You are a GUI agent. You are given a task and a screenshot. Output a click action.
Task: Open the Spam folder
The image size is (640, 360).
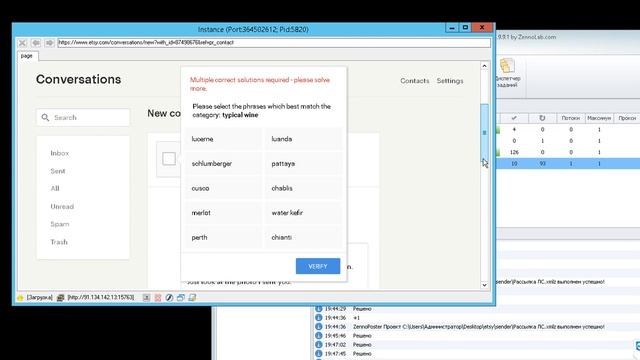point(60,224)
